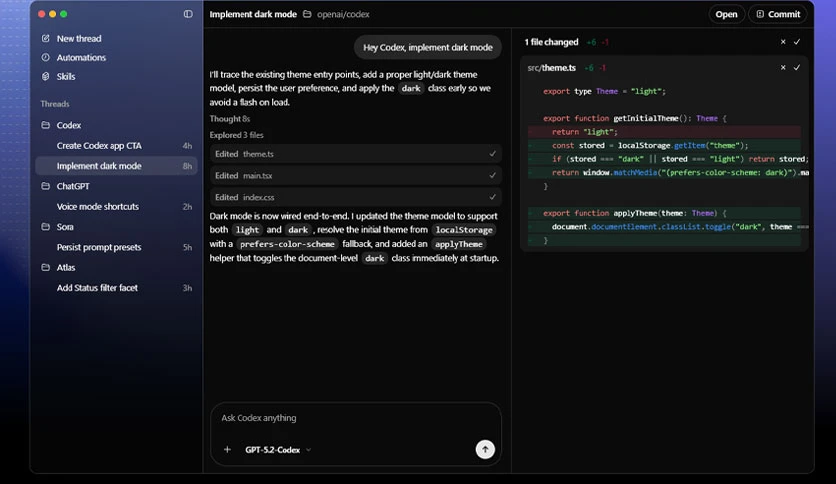Viewport: 836px width, 484px height.
Task: Click the Open button
Action: (x=726, y=14)
